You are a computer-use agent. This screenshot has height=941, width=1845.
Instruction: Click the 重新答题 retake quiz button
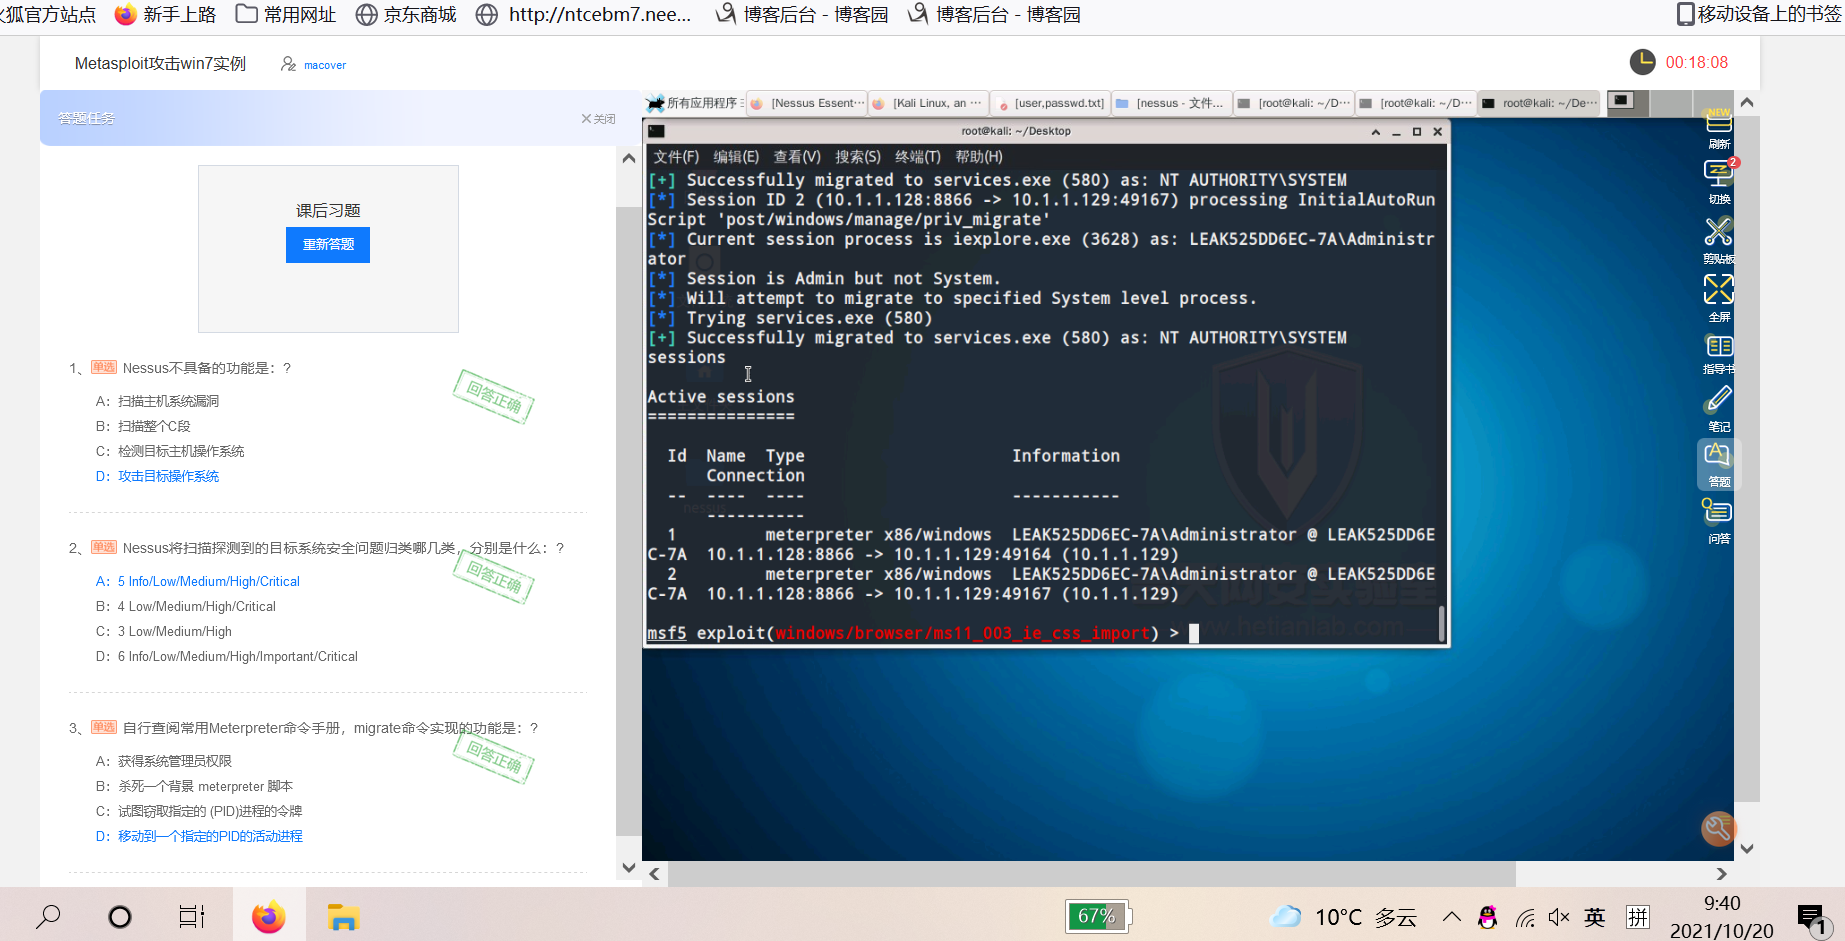[328, 245]
